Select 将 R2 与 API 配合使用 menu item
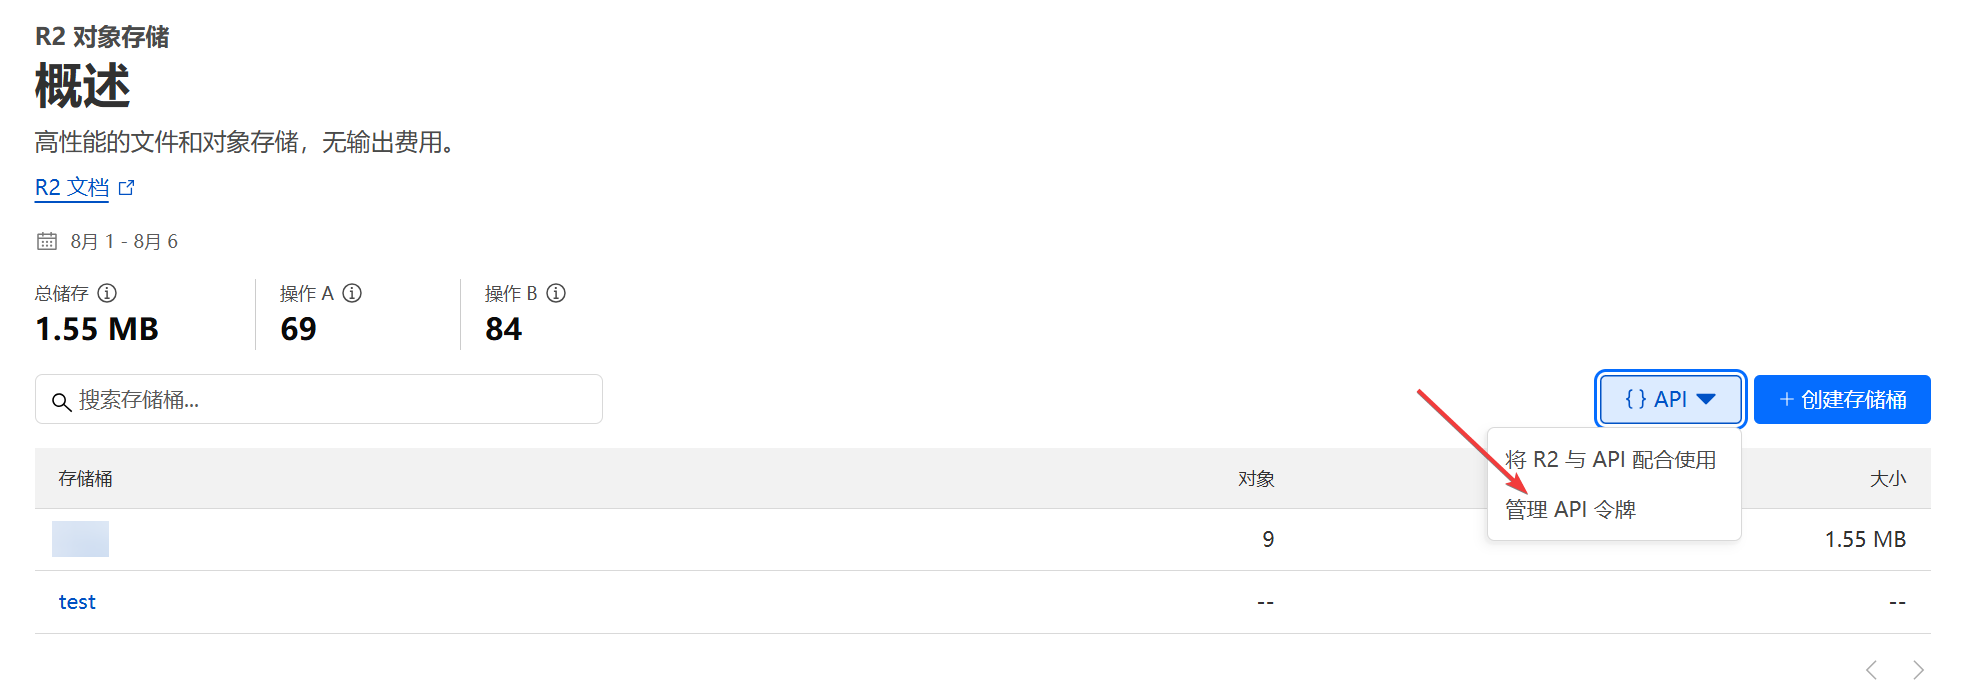 (1610, 459)
